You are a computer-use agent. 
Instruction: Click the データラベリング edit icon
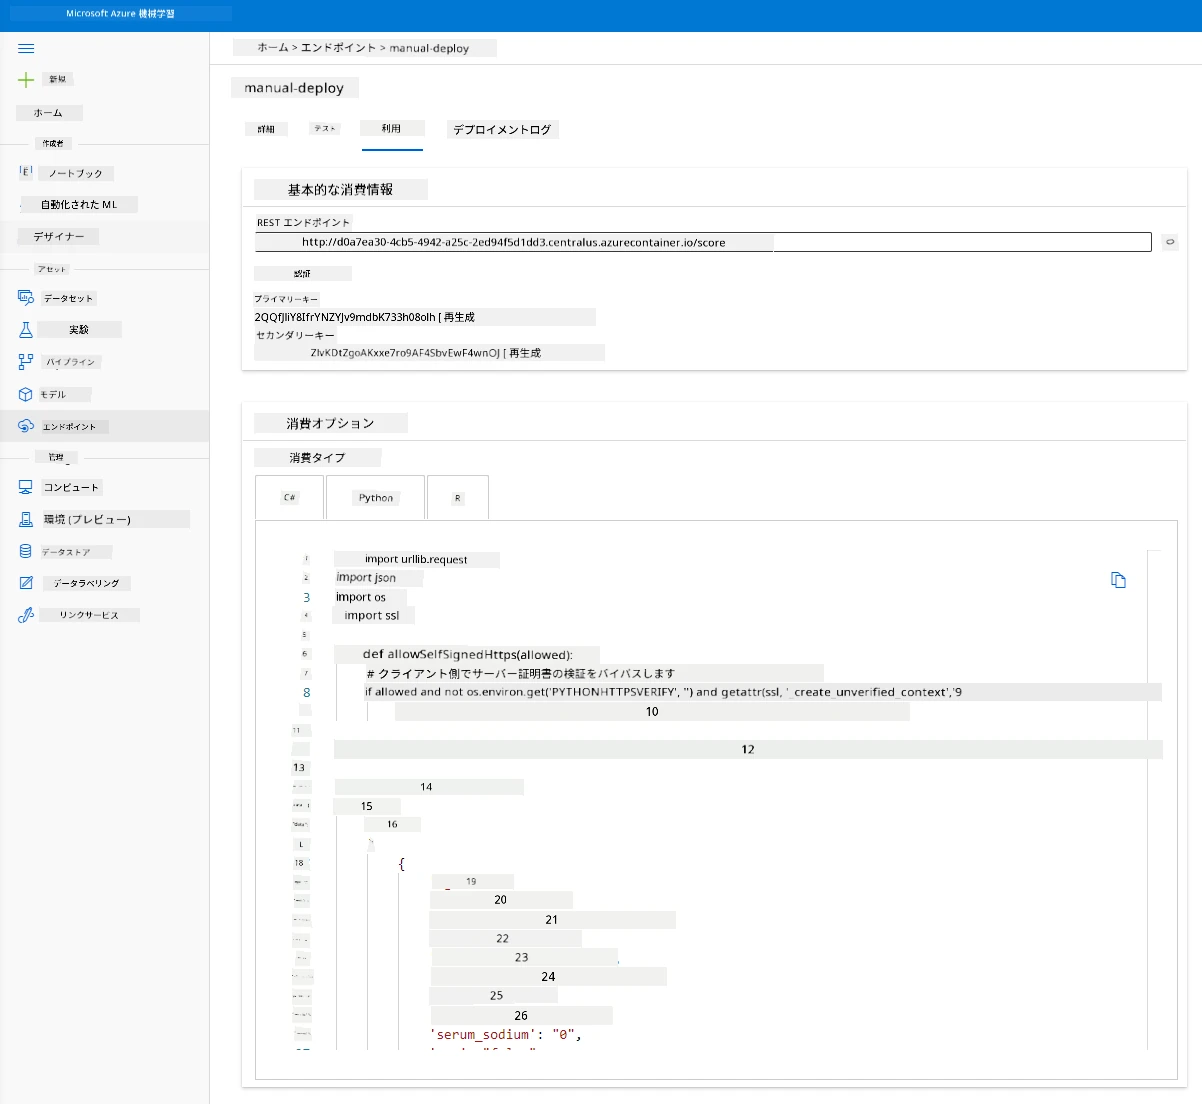click(26, 583)
